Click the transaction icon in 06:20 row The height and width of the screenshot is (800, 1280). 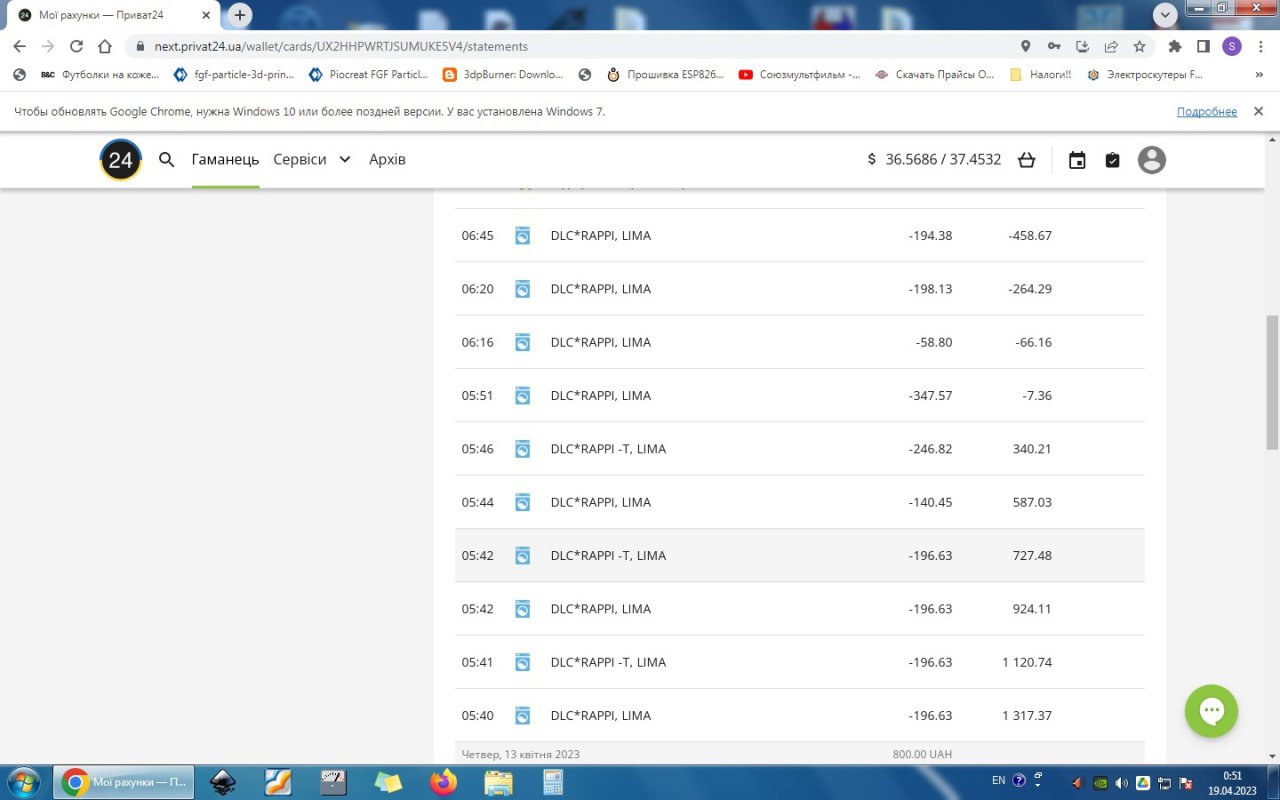[522, 289]
